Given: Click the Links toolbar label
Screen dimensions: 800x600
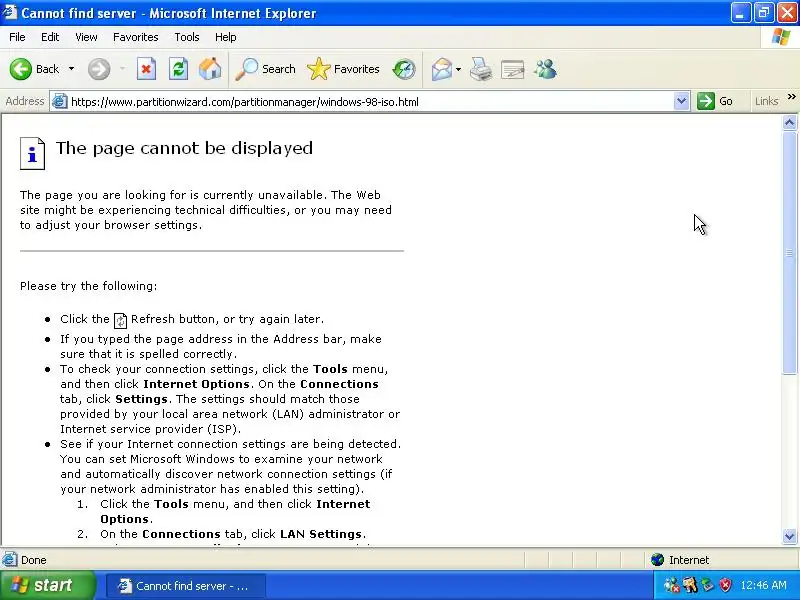Looking at the screenshot, I should [x=766, y=101].
